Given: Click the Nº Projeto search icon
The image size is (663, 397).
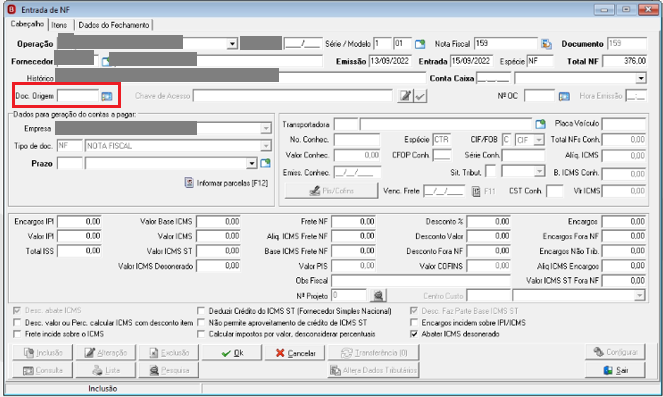Looking at the screenshot, I should [378, 296].
